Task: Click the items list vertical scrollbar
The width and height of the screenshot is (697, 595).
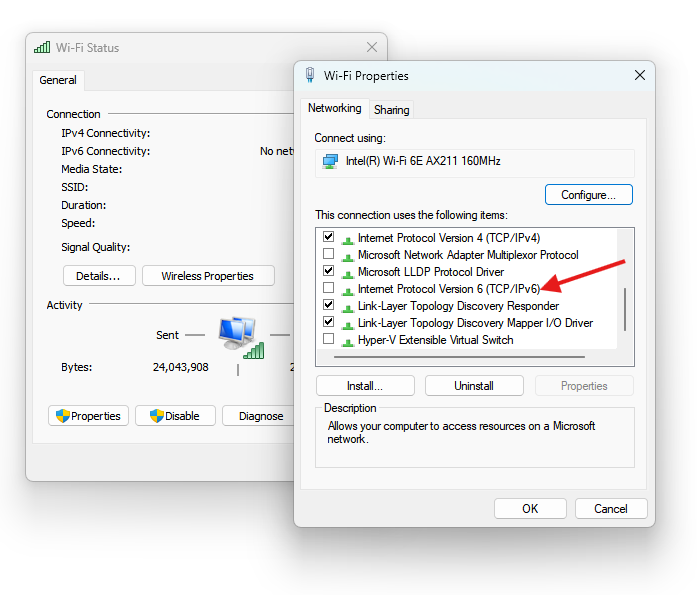Action: 626,310
